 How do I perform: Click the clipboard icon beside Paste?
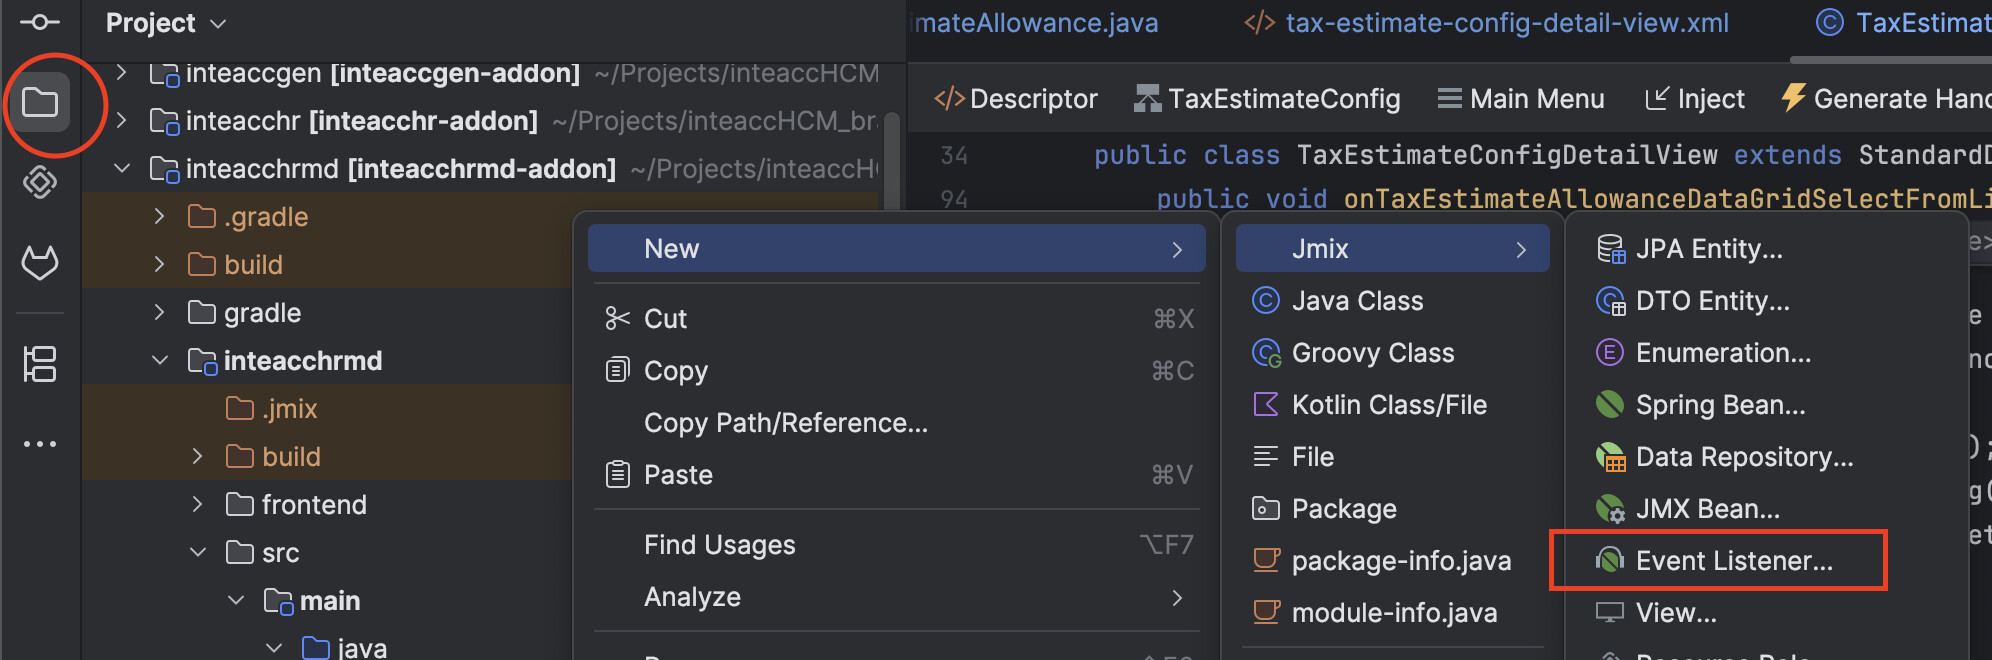pyautogui.click(x=618, y=474)
